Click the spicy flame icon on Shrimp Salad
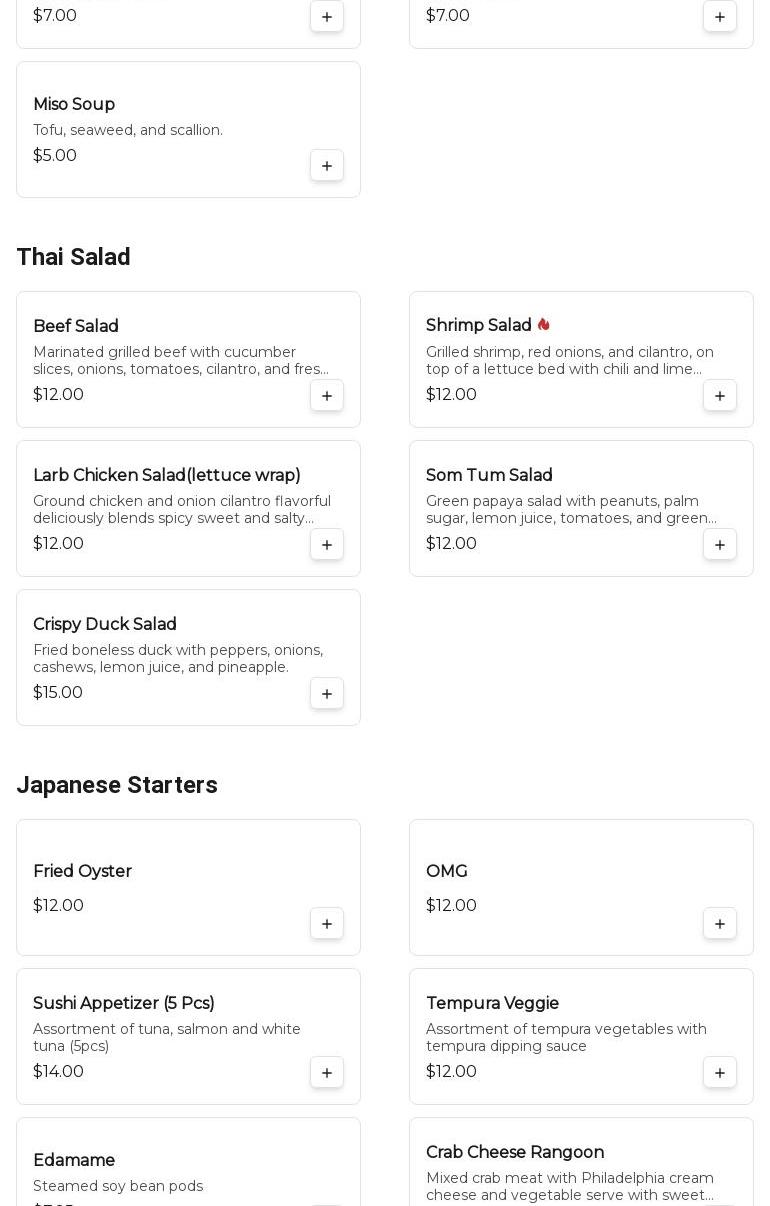 point(543,325)
